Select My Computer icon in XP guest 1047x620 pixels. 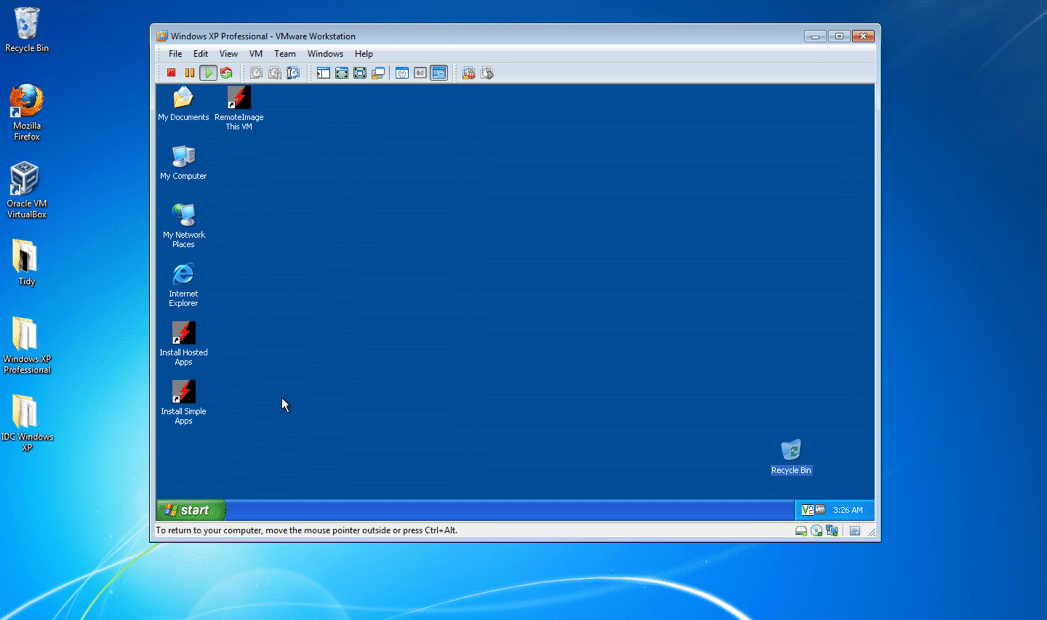[183, 162]
